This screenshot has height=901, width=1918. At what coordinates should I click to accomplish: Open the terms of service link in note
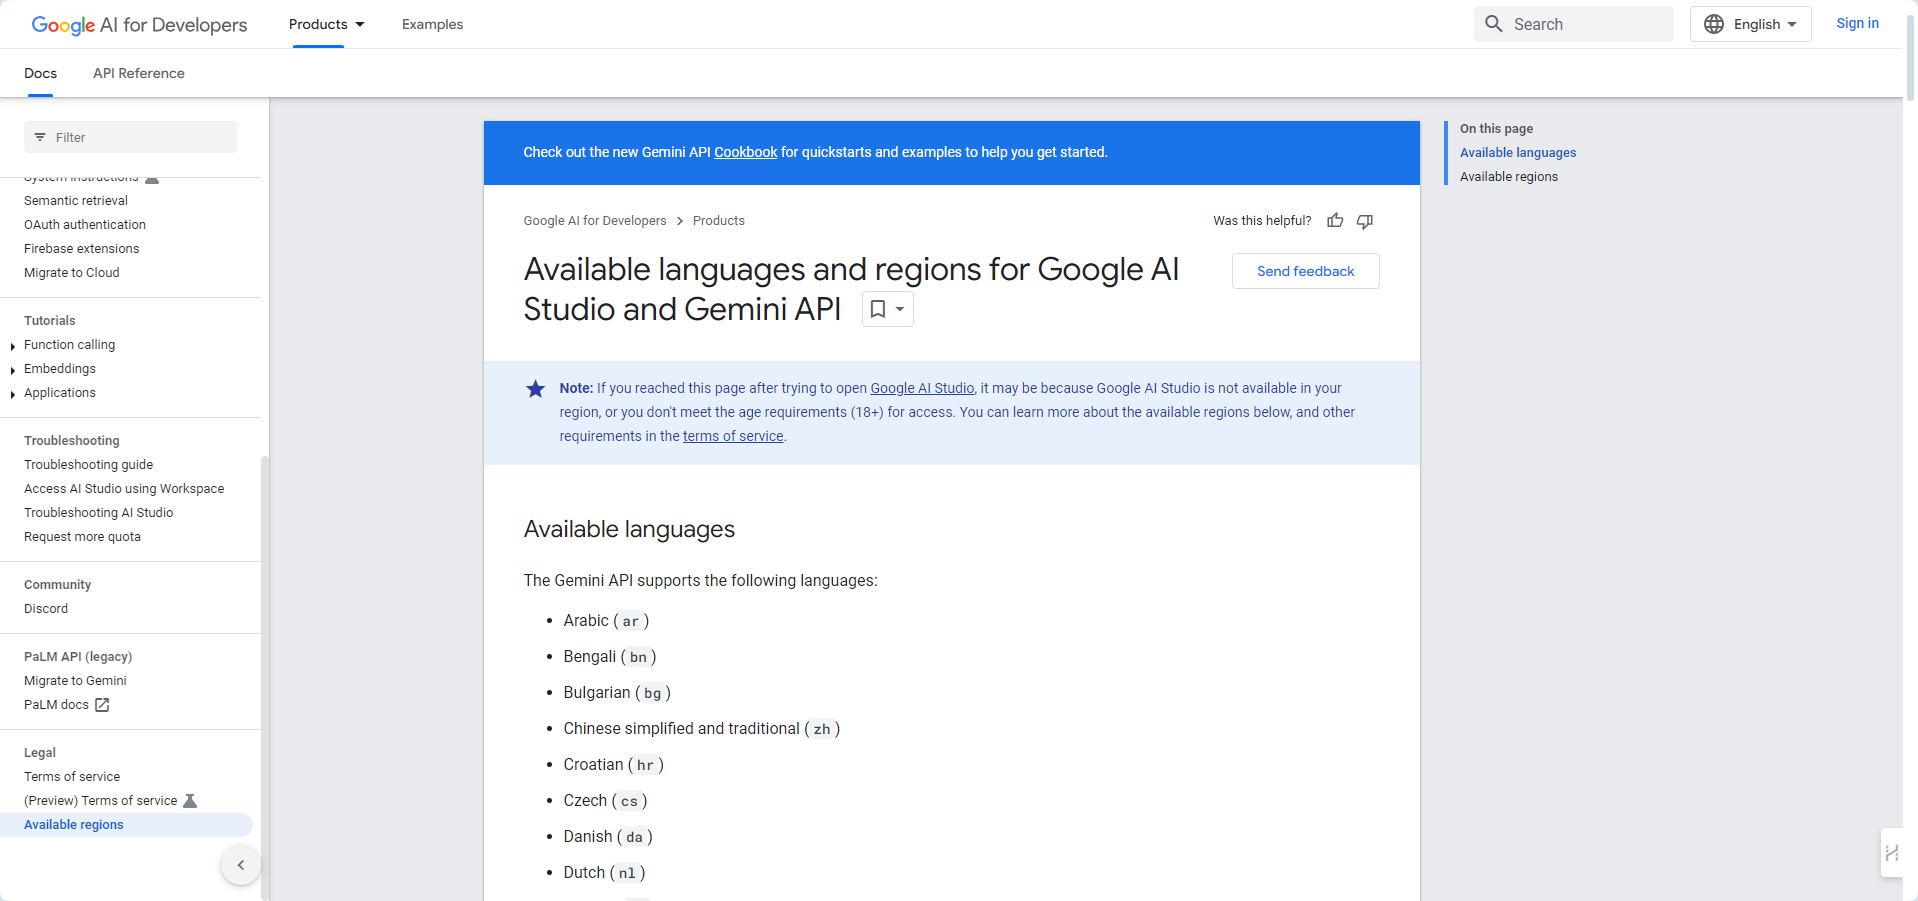point(733,436)
